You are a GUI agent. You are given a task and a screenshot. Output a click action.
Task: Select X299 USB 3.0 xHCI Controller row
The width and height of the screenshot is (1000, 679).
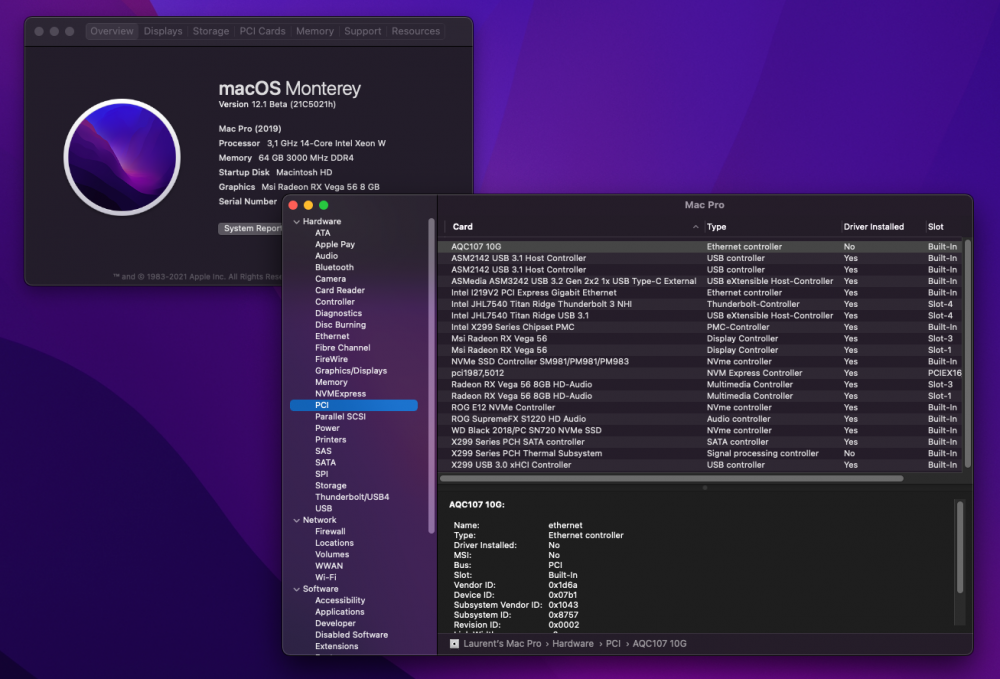[x=702, y=465]
